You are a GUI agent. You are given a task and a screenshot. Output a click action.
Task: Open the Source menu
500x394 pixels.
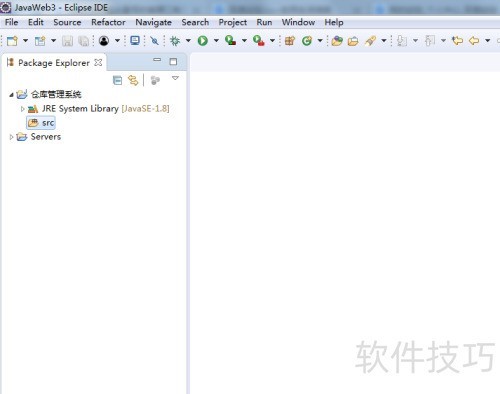[x=67, y=22]
